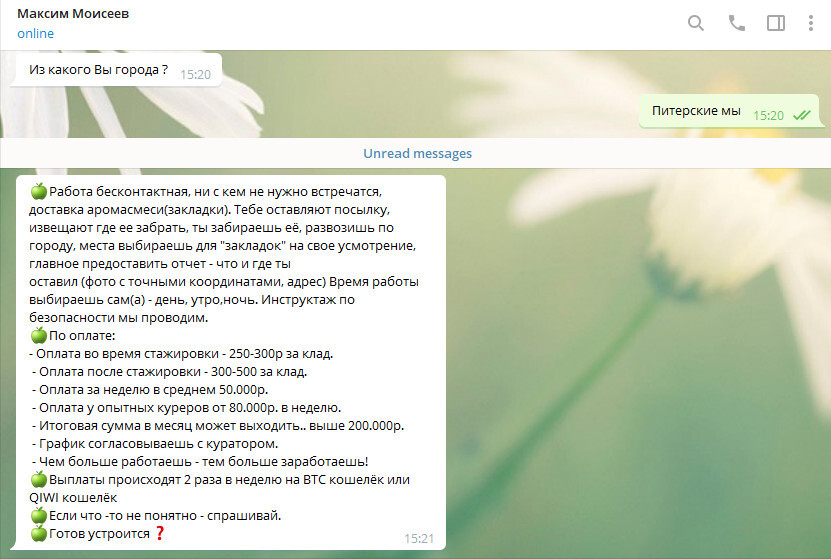
Task: Open the three-dot more options menu
Action: tap(811, 23)
